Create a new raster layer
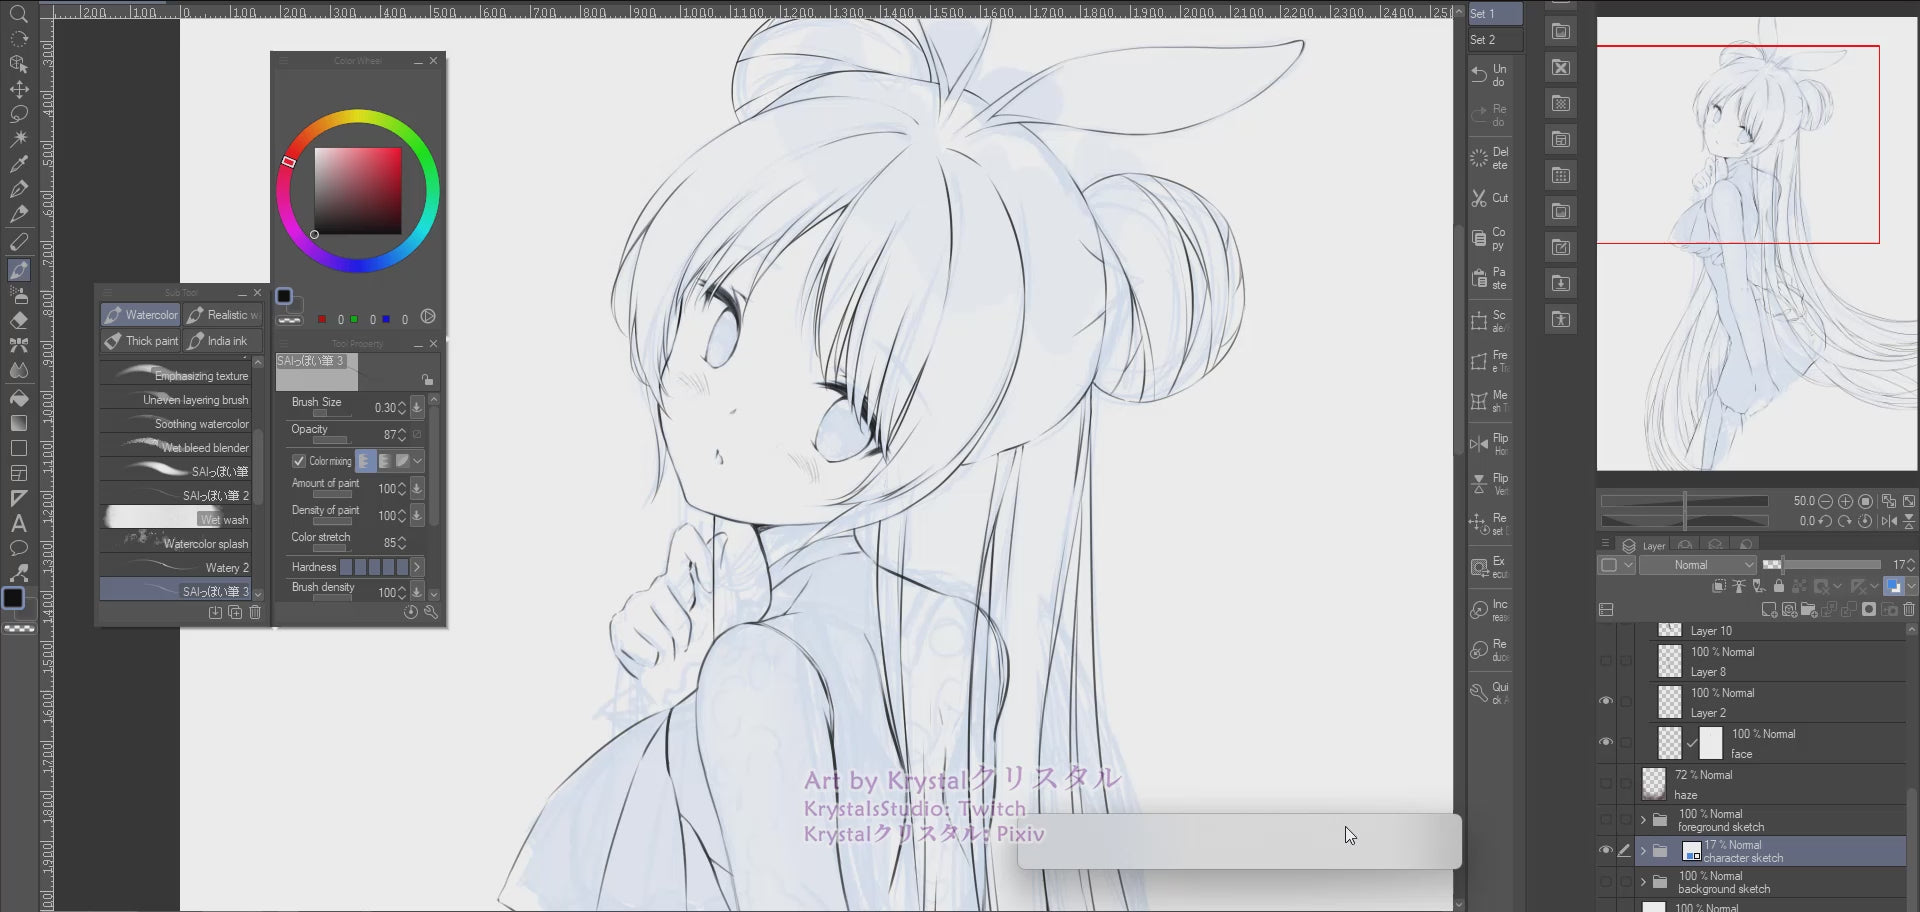The image size is (1920, 912). pyautogui.click(x=1769, y=609)
